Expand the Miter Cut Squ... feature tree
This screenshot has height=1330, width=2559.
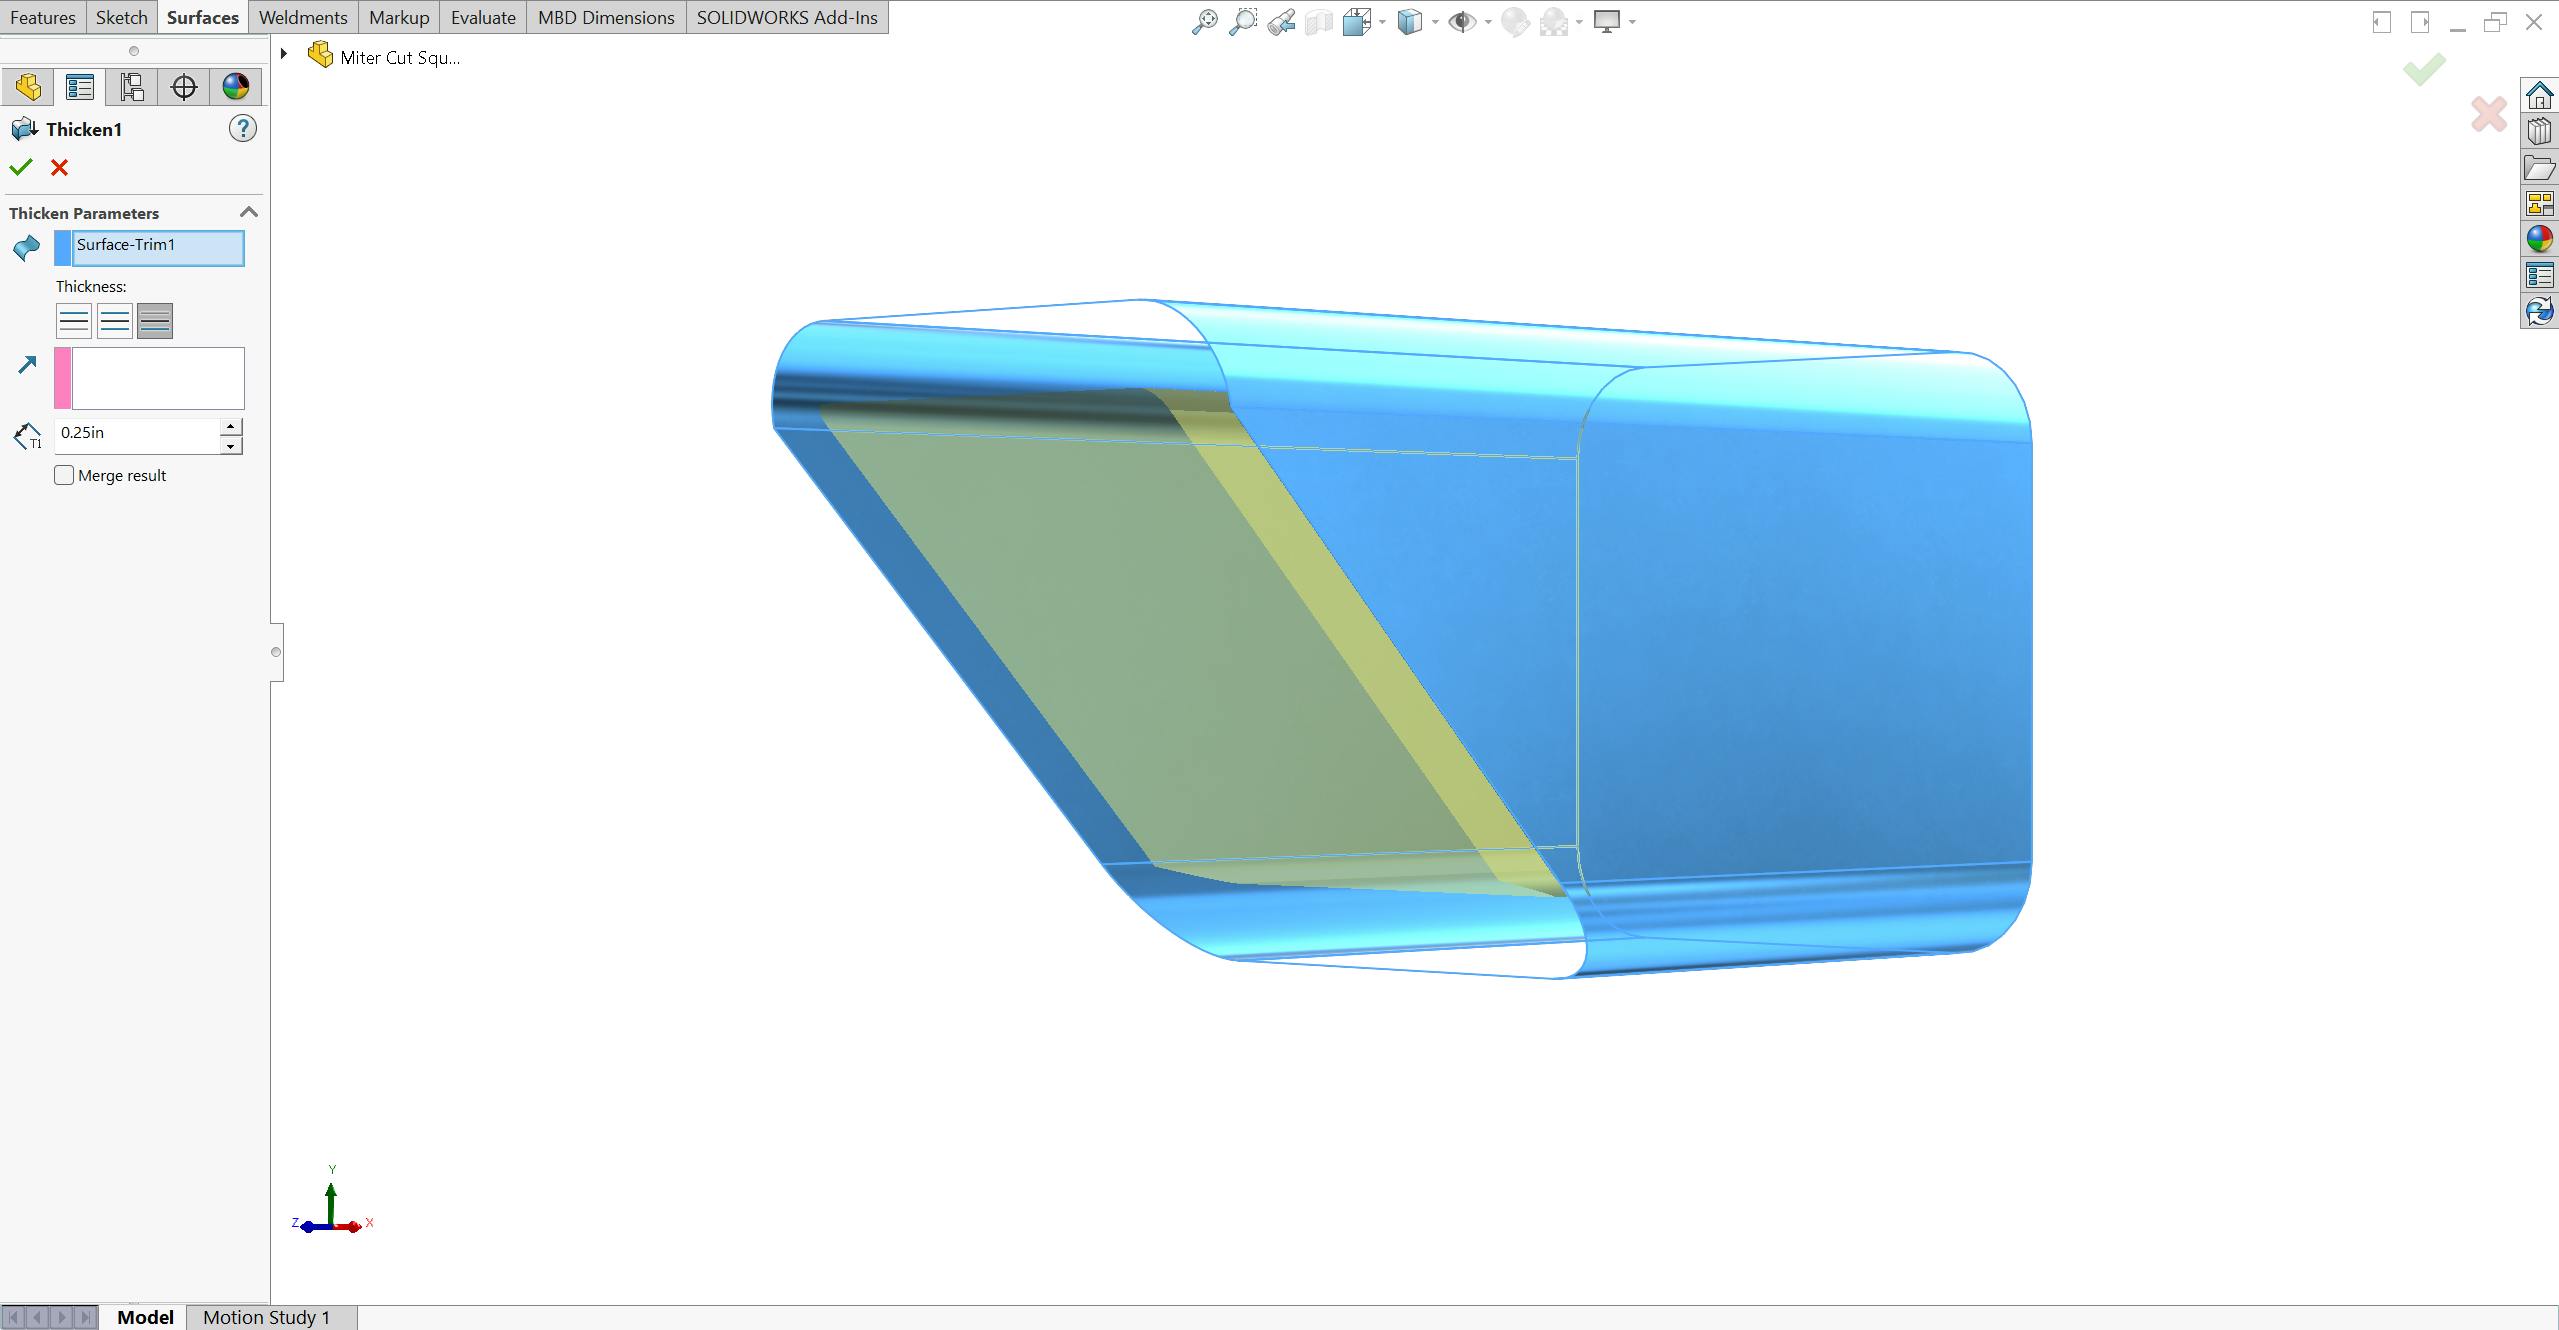(285, 54)
